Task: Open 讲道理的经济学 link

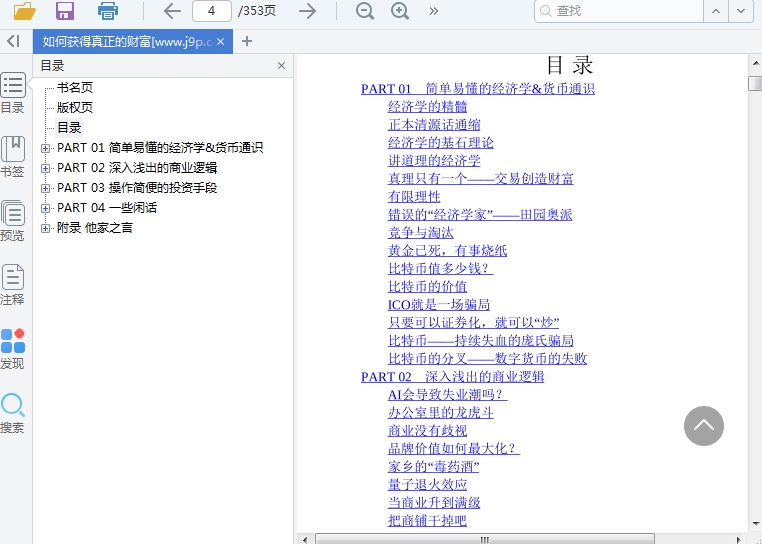Action: (434, 160)
